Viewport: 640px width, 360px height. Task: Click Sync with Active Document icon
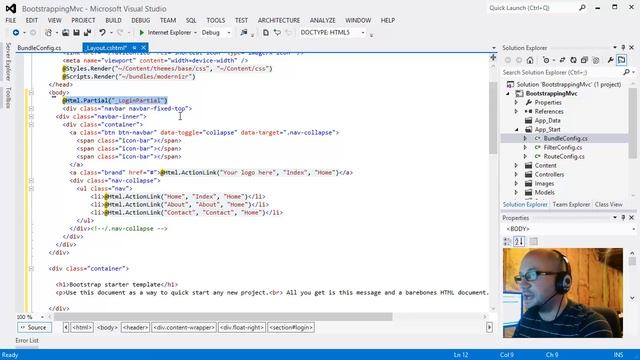click(x=562, y=60)
